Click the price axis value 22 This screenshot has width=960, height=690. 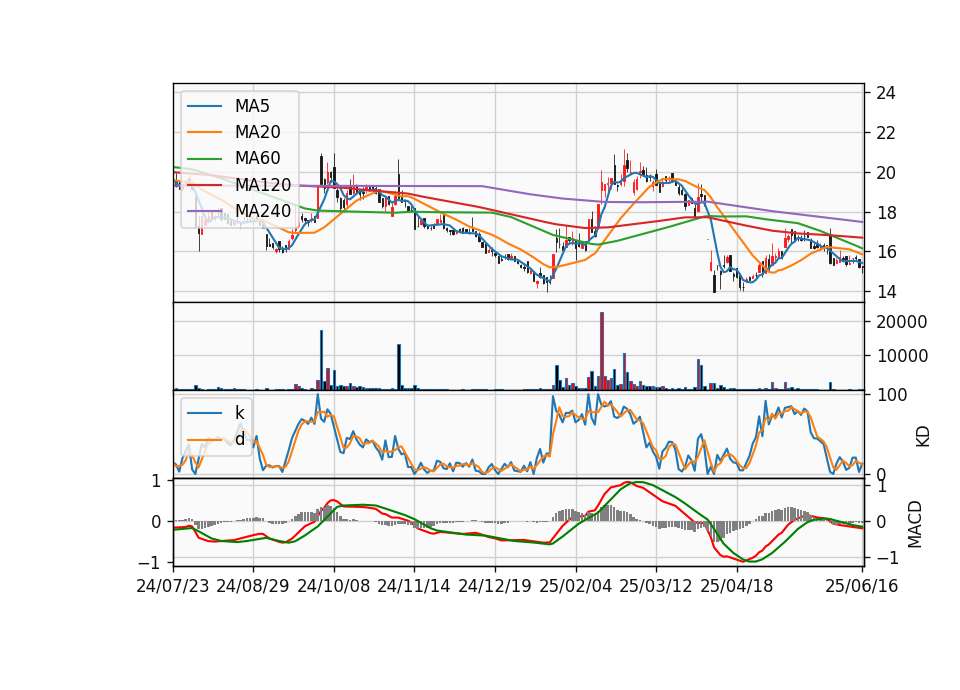tap(885, 133)
